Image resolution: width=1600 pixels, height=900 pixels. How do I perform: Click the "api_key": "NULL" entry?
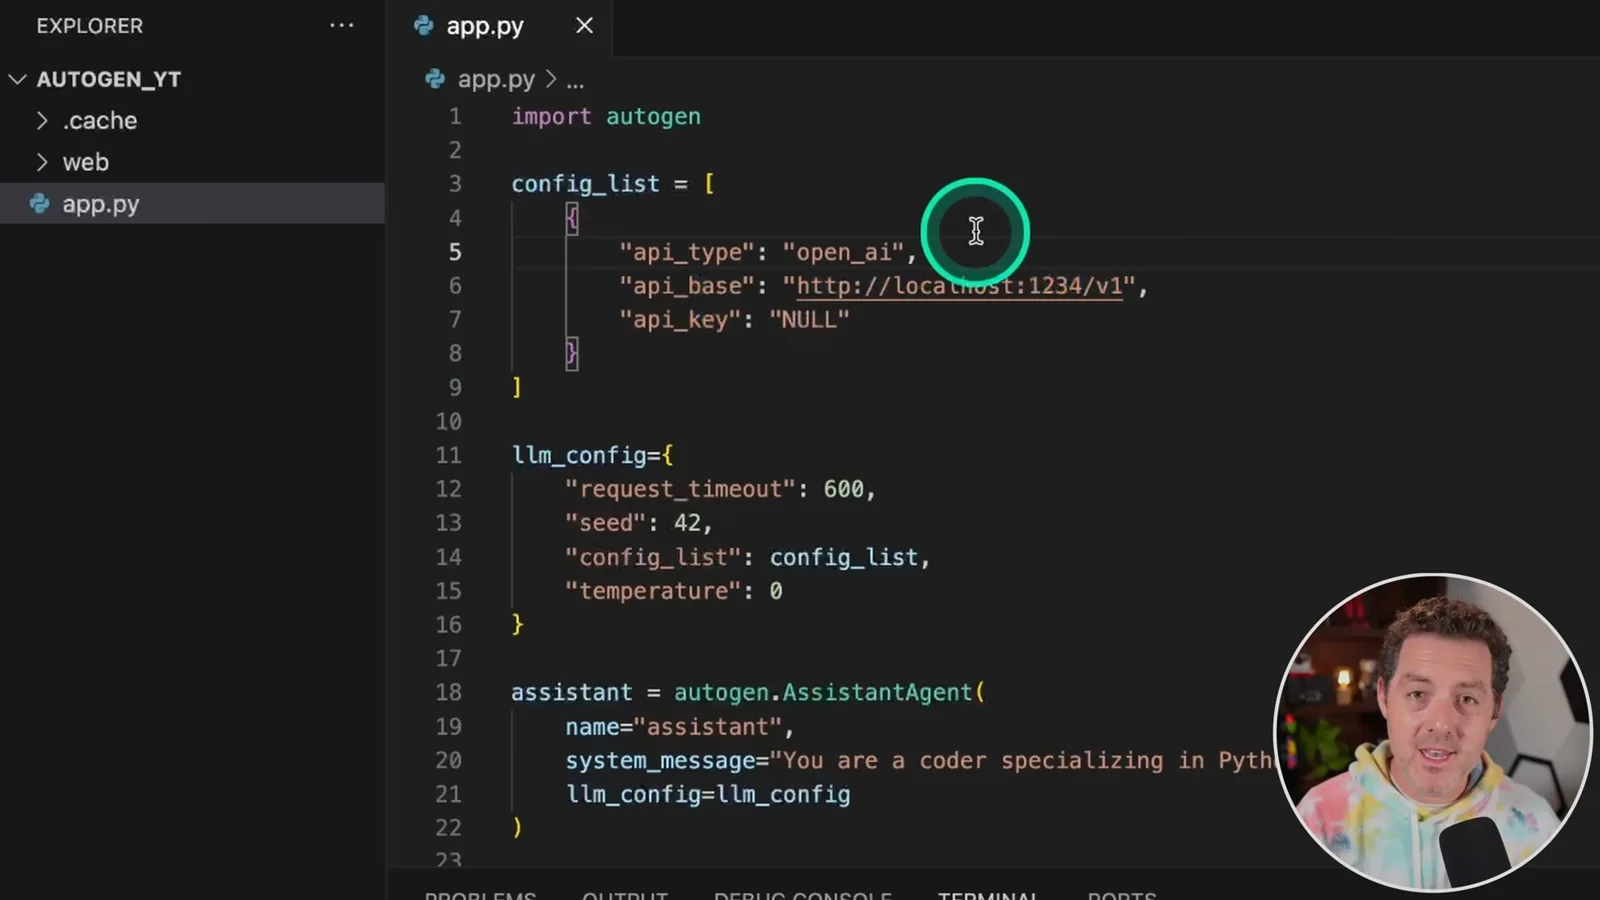(735, 320)
